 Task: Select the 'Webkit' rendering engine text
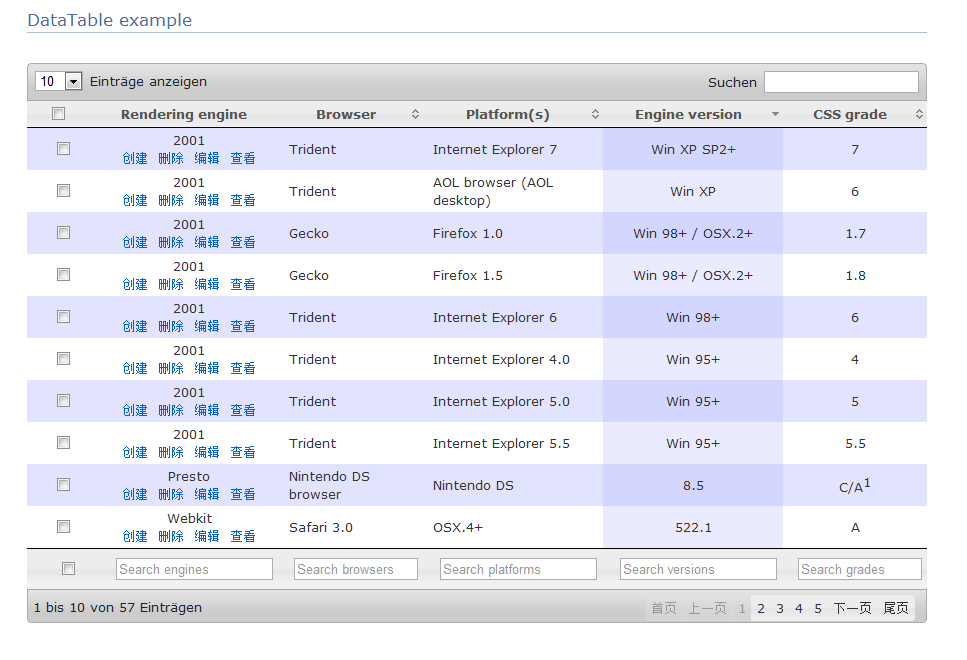pyautogui.click(x=189, y=519)
